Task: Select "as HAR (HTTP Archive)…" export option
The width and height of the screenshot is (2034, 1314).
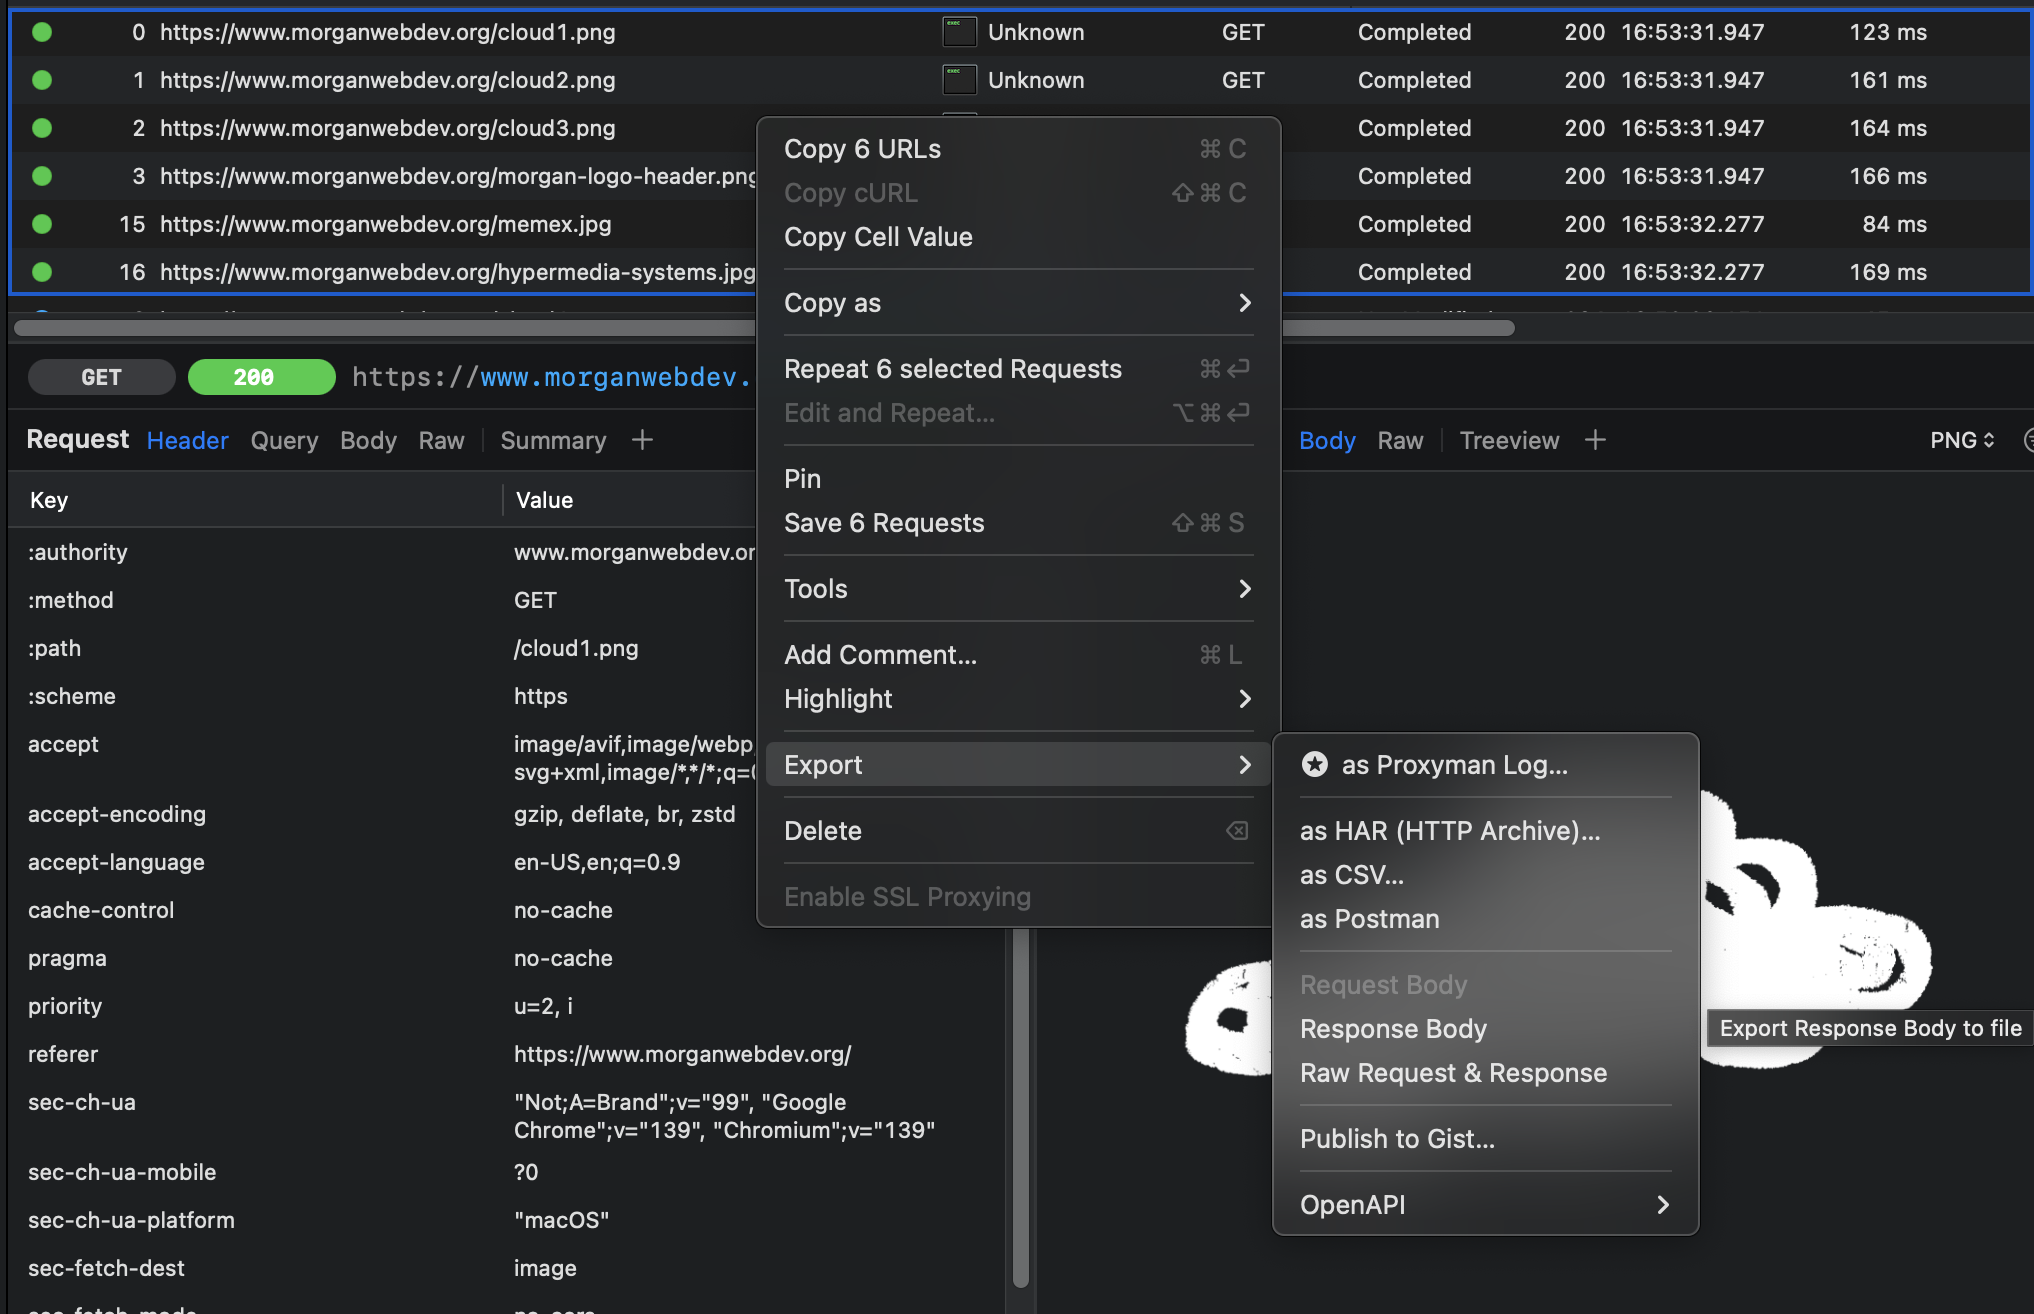Action: click(x=1450, y=830)
